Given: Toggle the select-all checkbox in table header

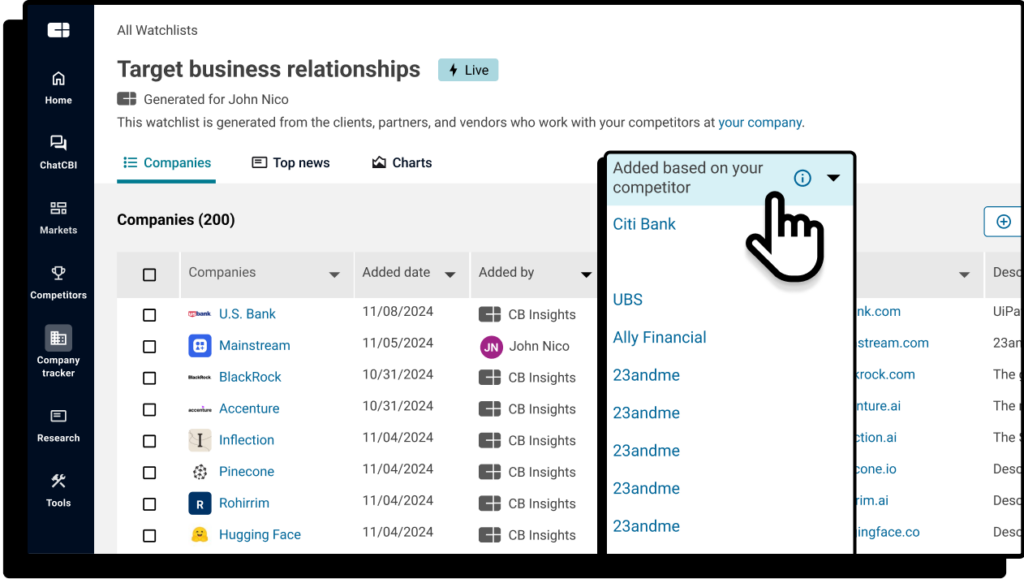Looking at the screenshot, I should tap(149, 274).
